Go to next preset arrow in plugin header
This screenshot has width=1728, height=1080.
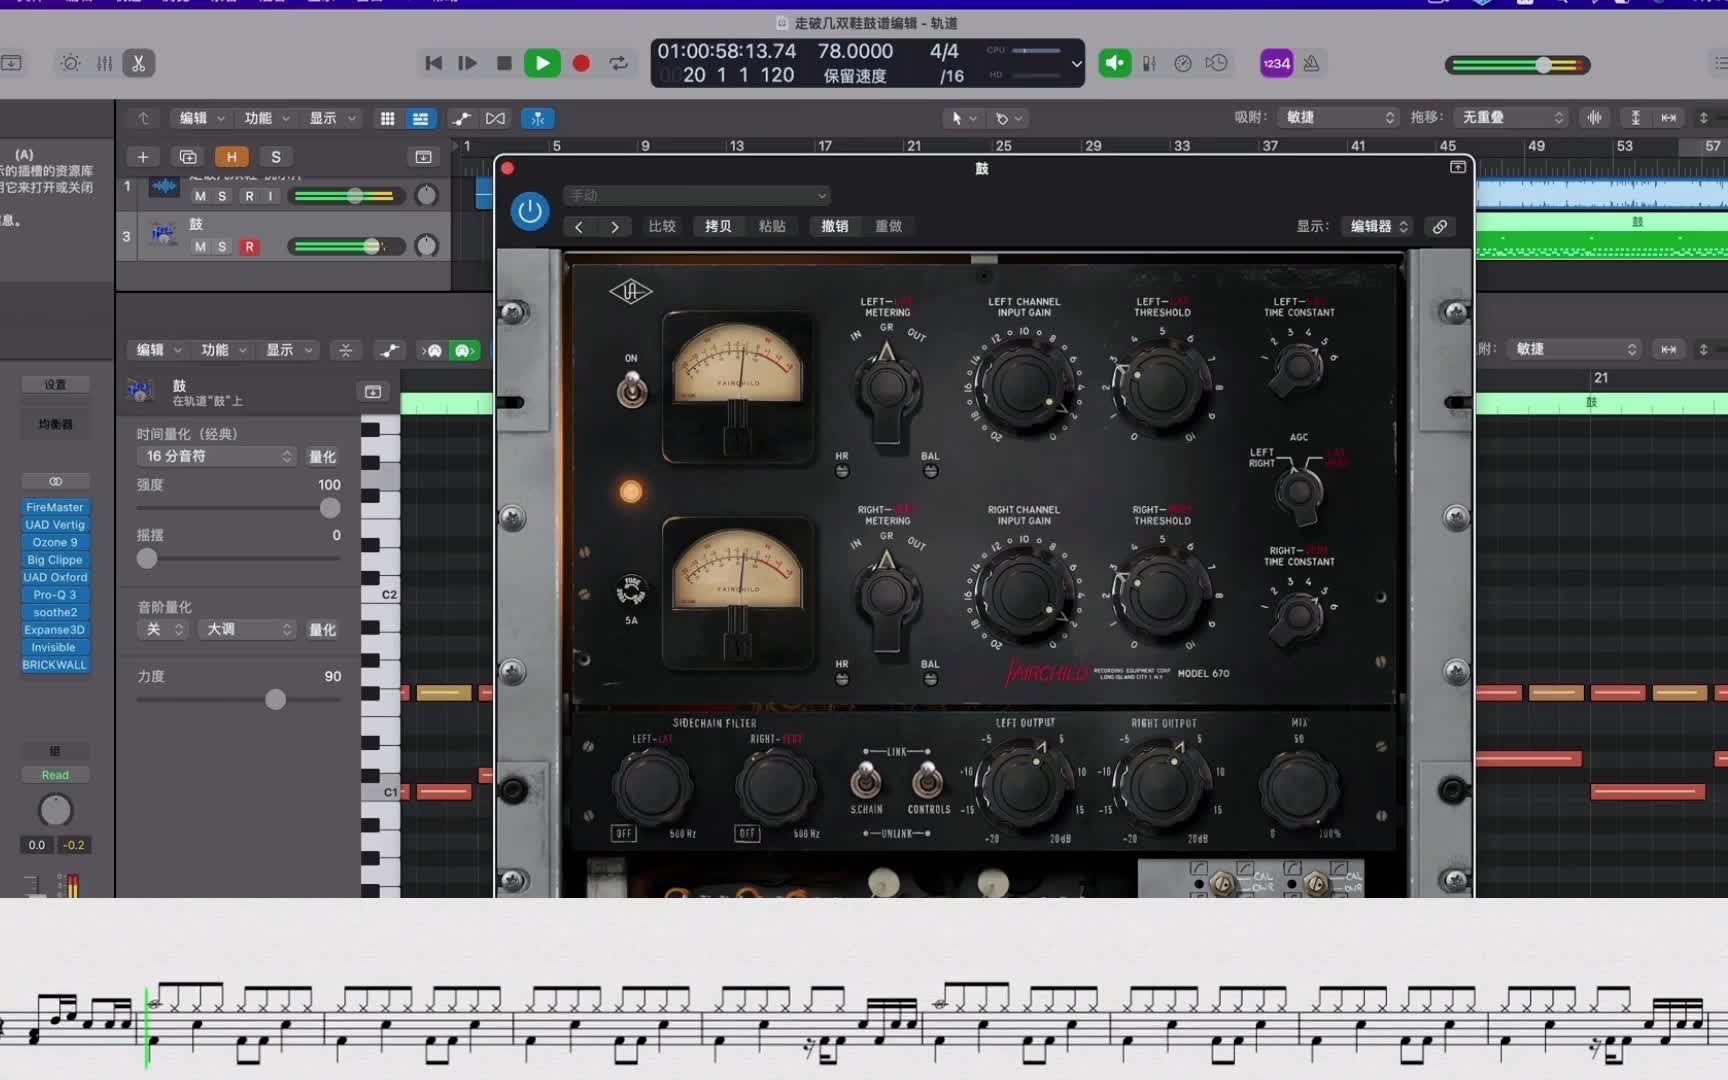[614, 227]
